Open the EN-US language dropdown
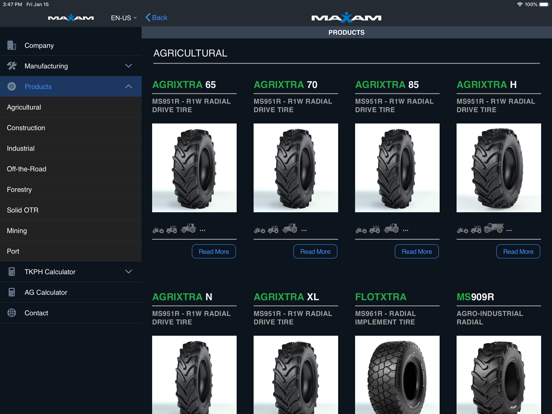This screenshot has height=414, width=552. tap(124, 18)
